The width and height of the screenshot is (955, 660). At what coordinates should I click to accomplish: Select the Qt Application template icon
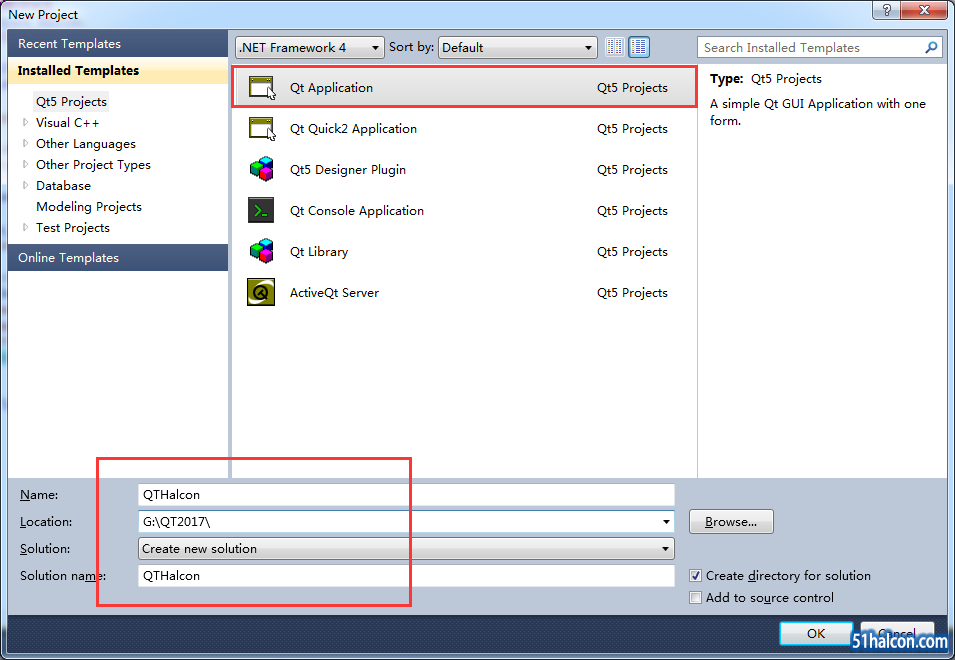coord(262,87)
